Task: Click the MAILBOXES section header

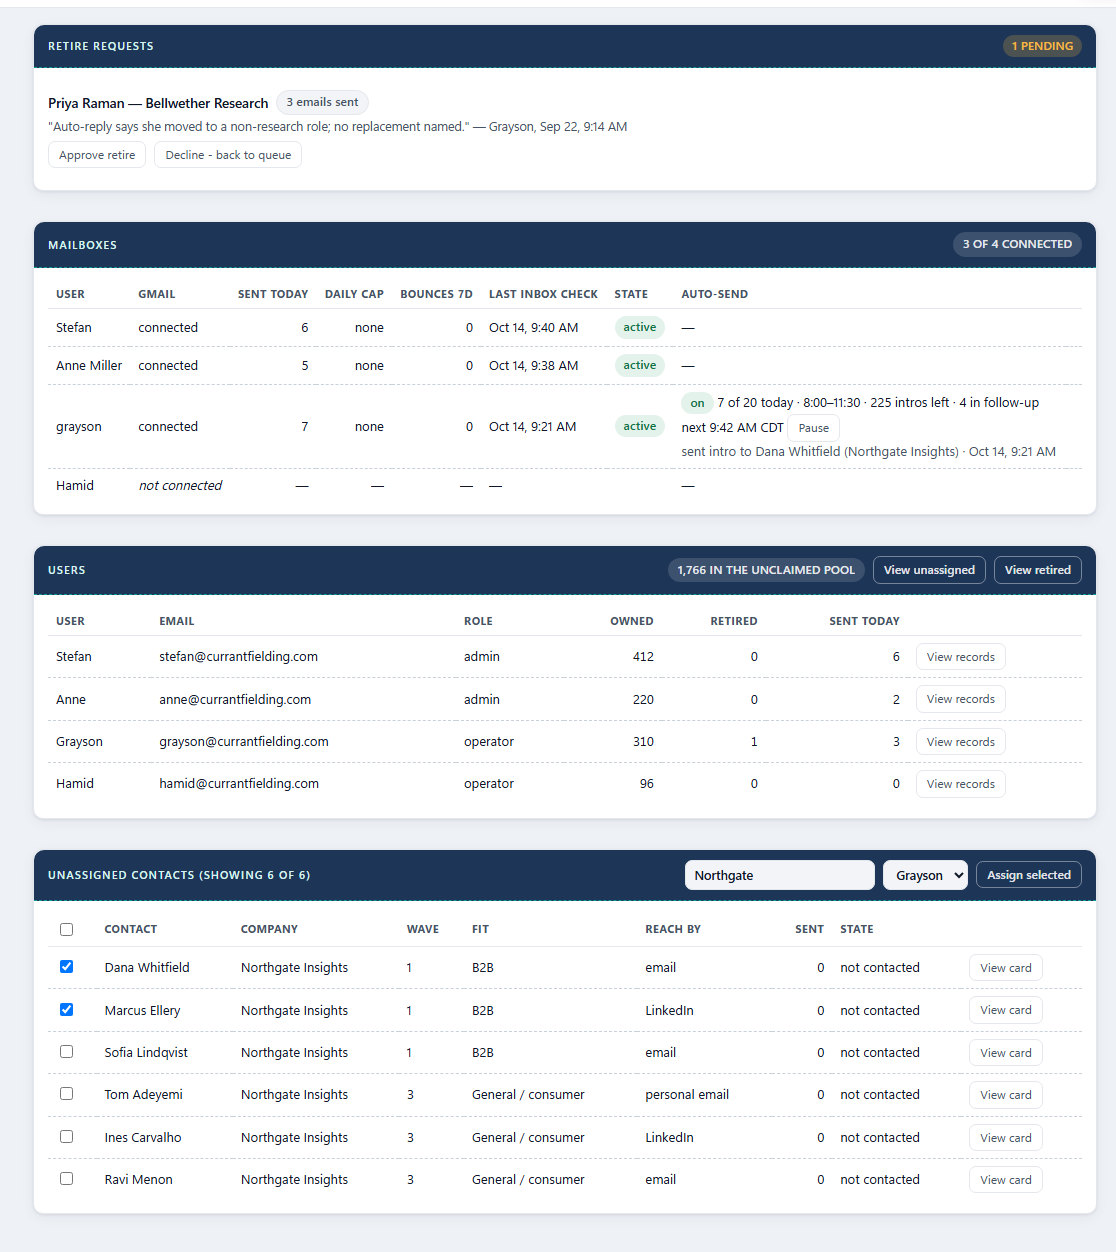Action: 82,245
